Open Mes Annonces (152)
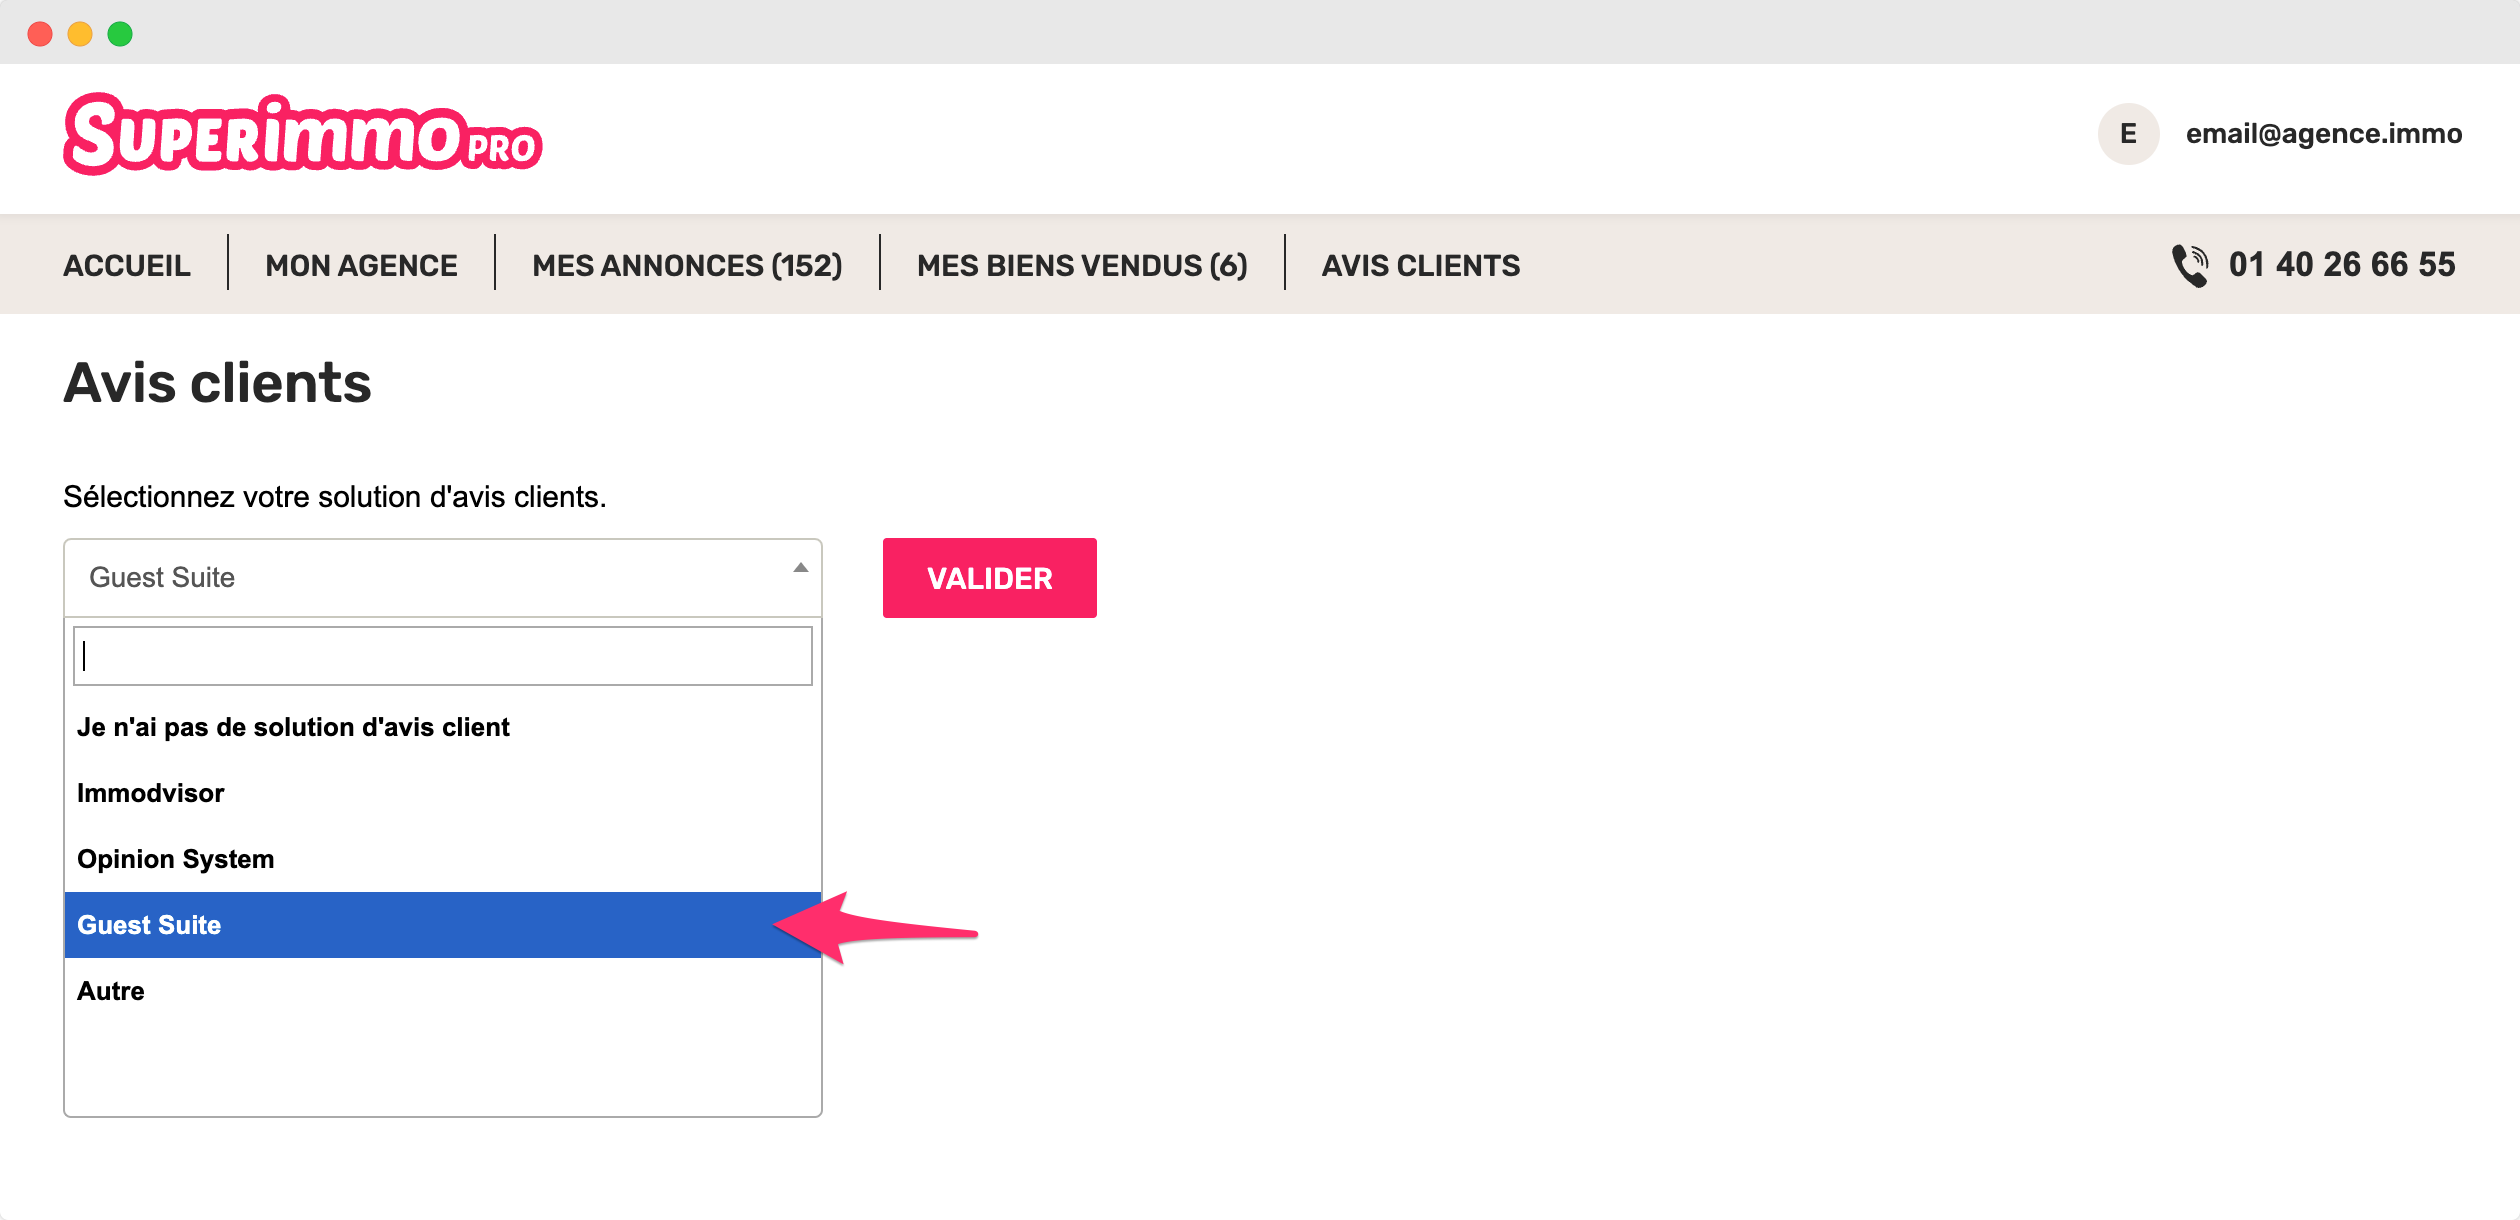Screen dimensions: 2520x1220 click(x=687, y=265)
